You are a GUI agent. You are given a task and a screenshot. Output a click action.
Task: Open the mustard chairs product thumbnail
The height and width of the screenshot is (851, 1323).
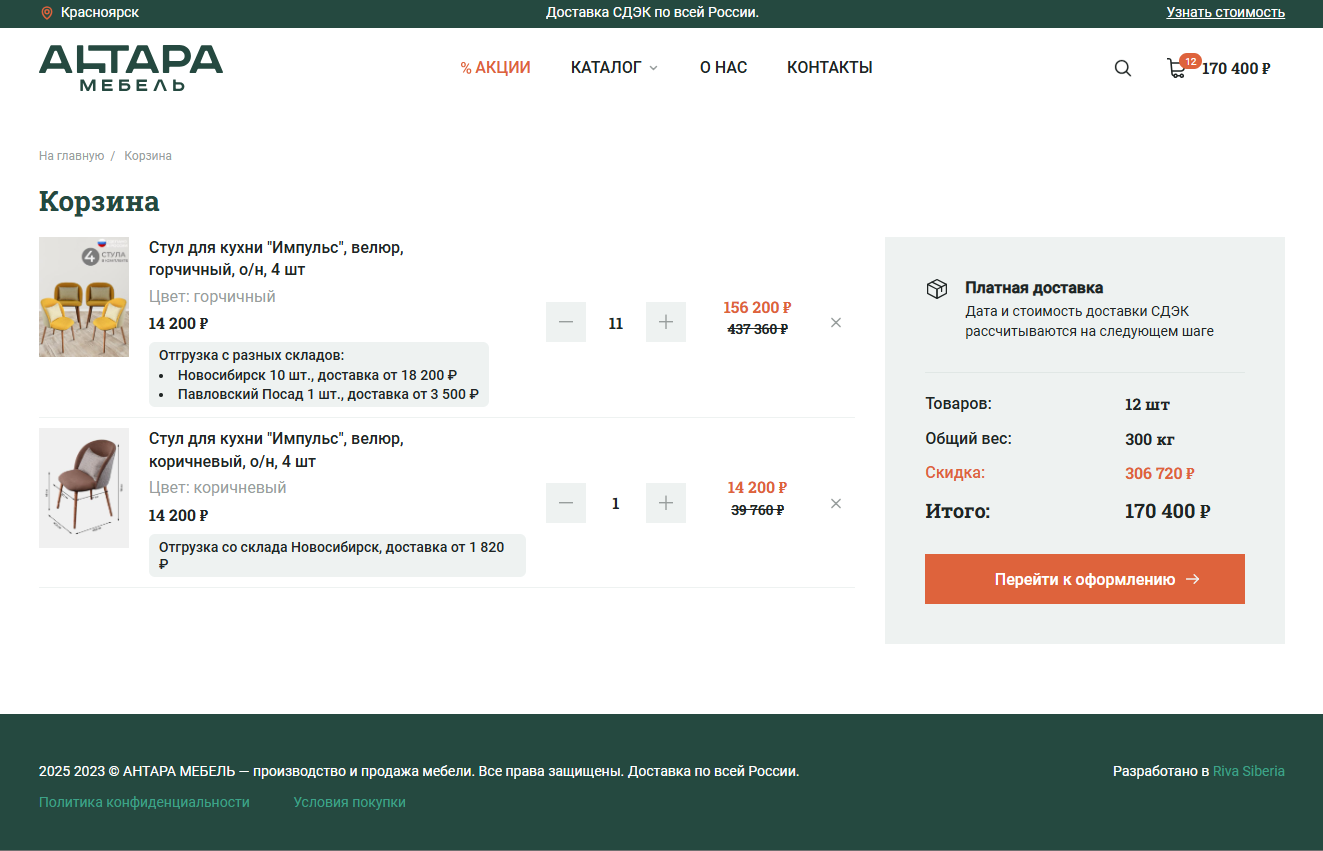(84, 297)
